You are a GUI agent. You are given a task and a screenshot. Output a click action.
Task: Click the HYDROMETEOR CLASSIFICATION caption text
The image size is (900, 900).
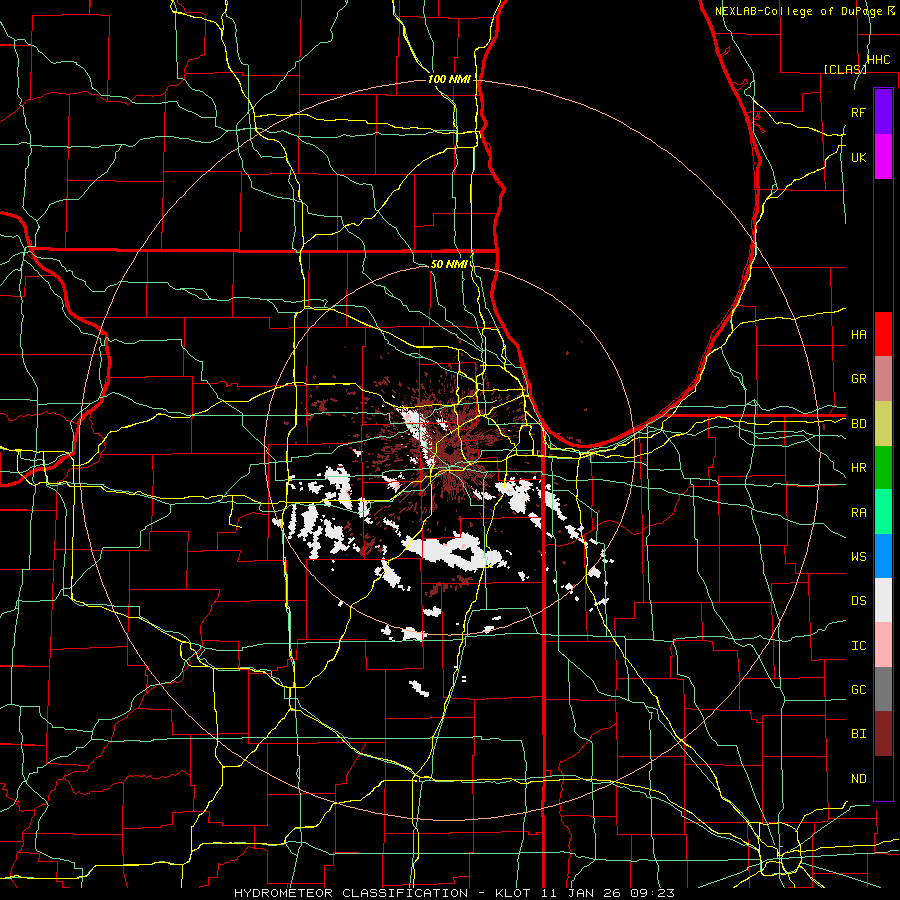(x=351, y=893)
